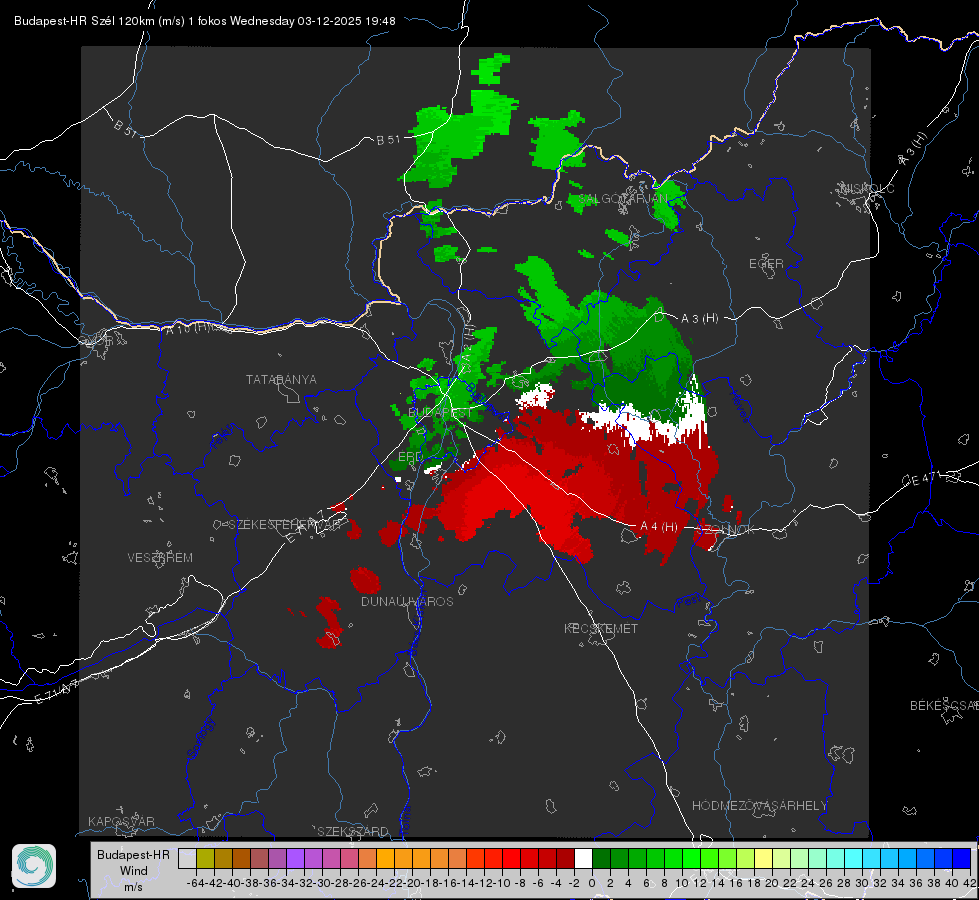Click the A 4 (H) road label
Screen dimensions: 979x900
(x=659, y=527)
